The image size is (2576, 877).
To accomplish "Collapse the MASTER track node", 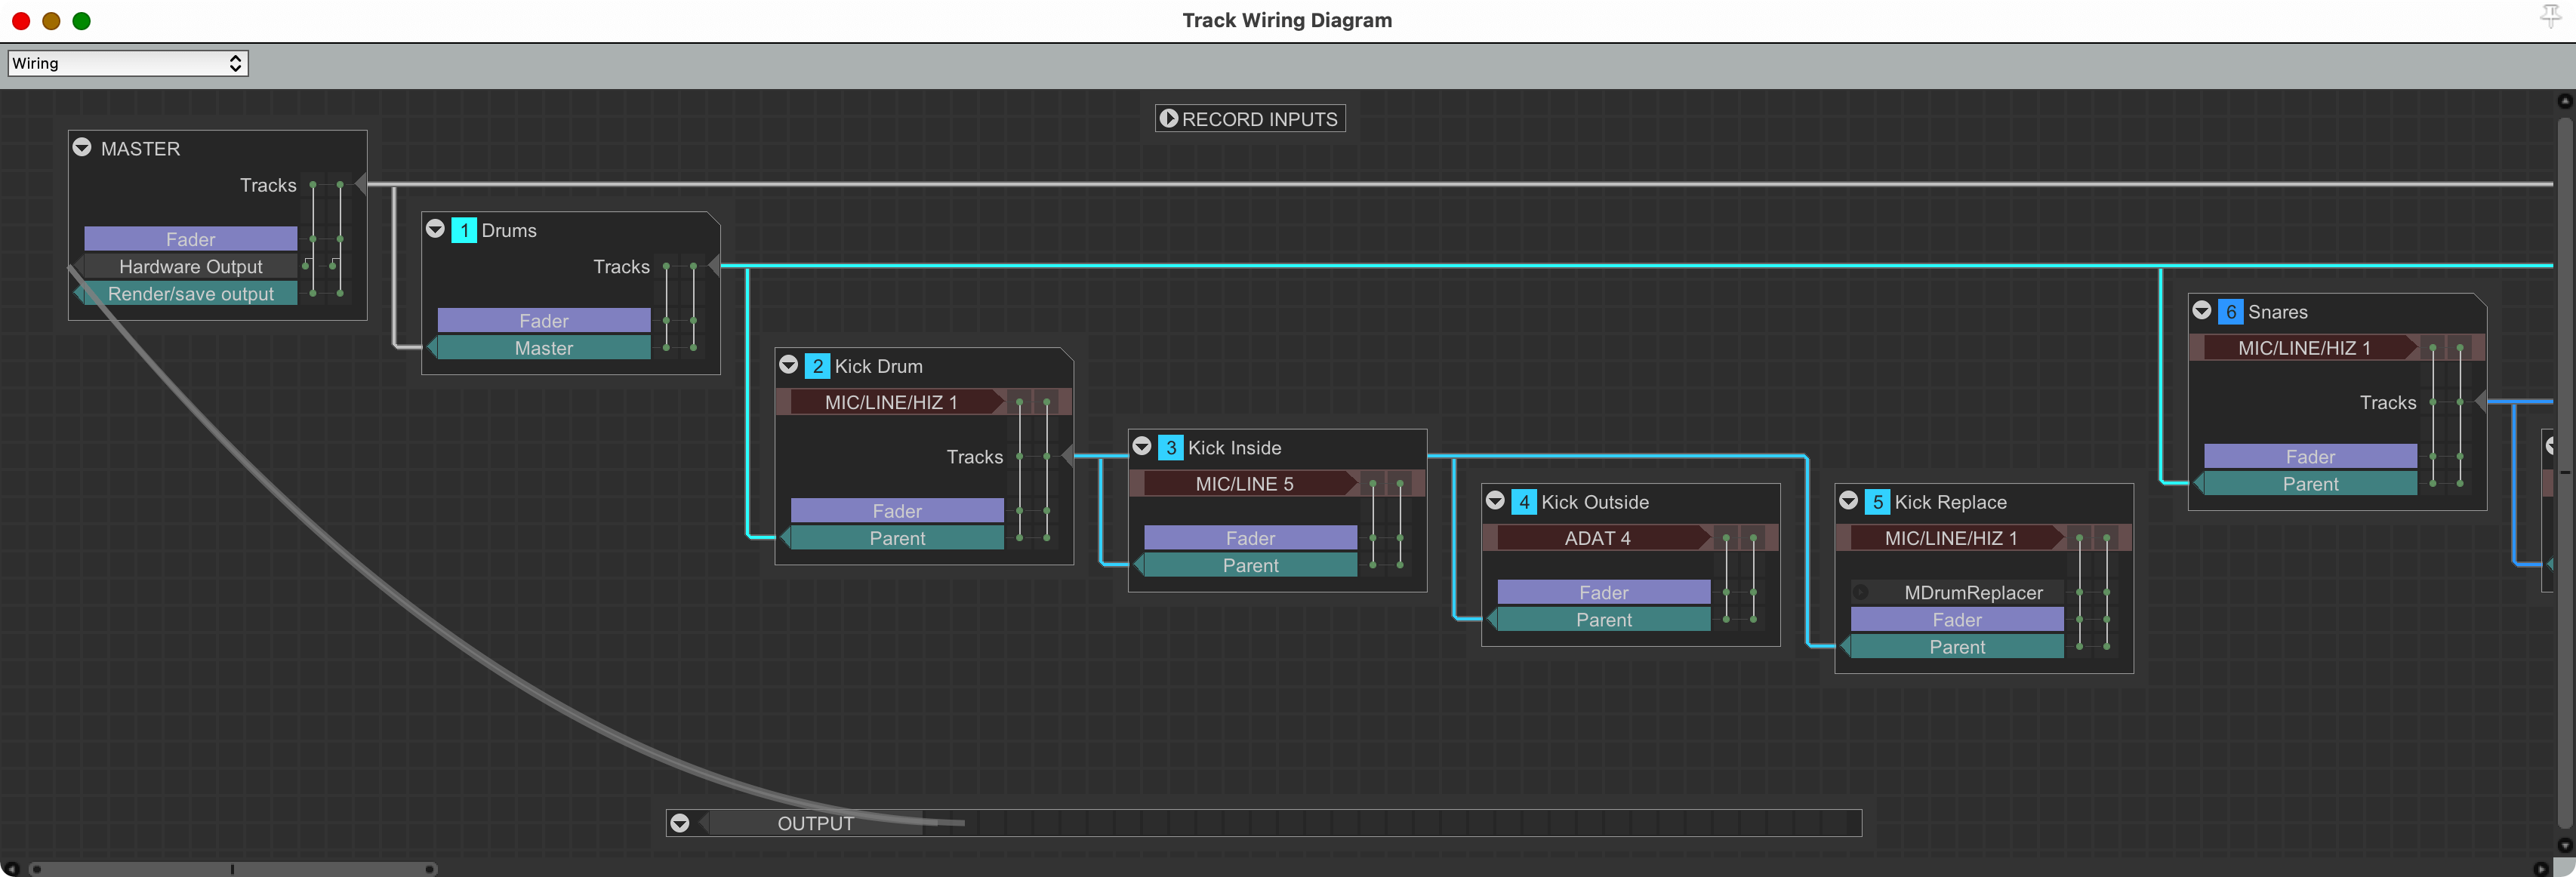I will click(x=82, y=147).
